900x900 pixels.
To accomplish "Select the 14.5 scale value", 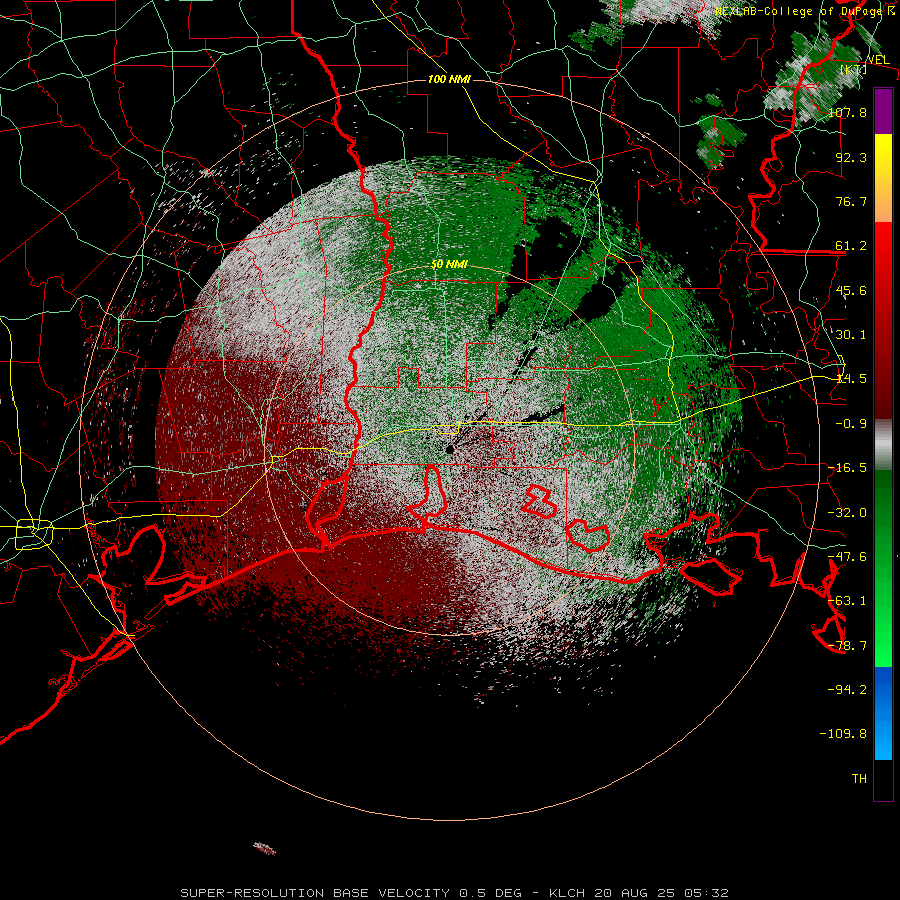I will coord(851,379).
